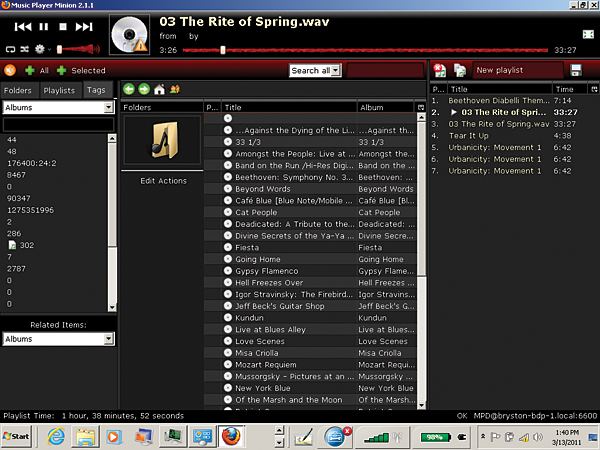Click the music folder thumbnail
This screenshot has height=450, width=600.
(x=163, y=140)
